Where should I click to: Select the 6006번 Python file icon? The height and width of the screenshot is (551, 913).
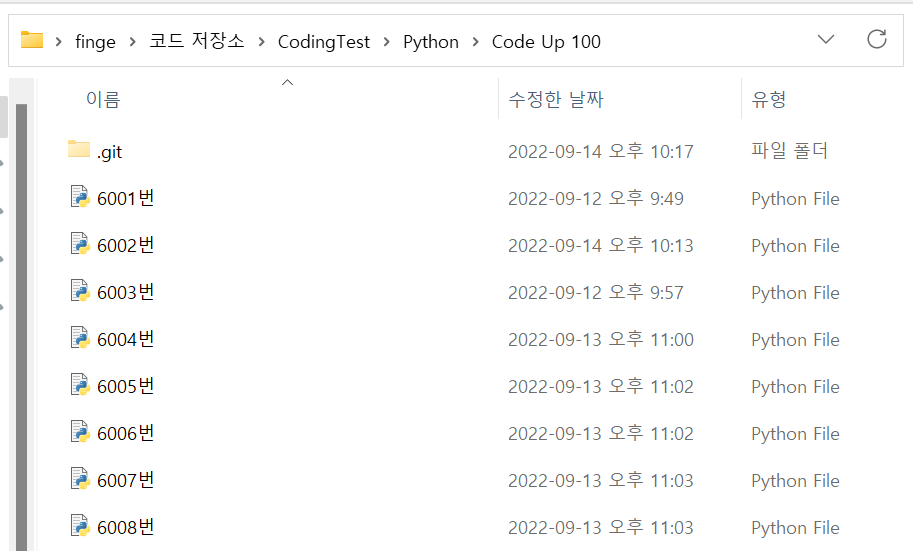[80, 432]
